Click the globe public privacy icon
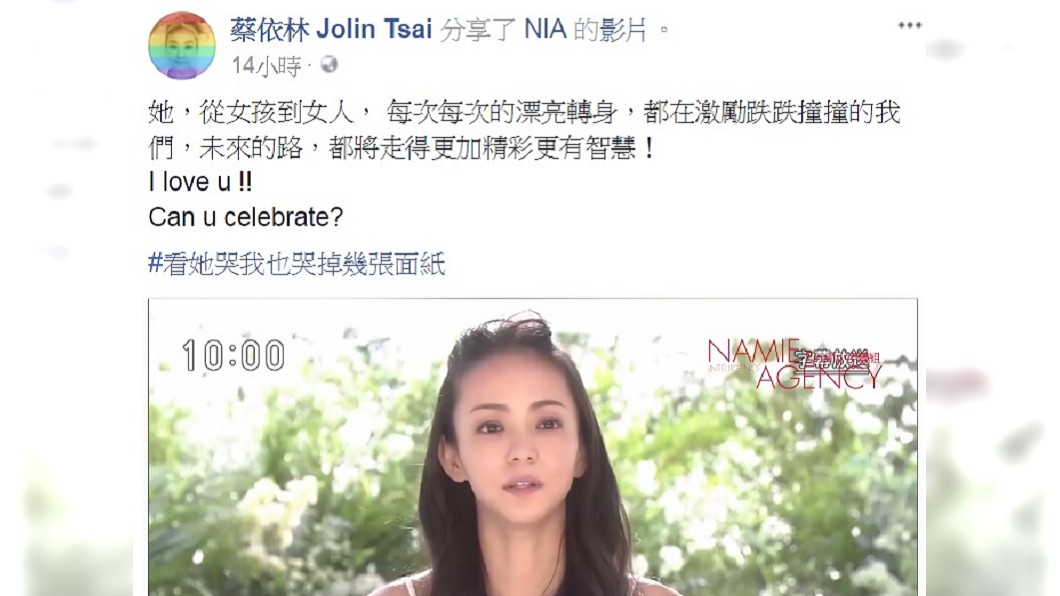Image resolution: width=1060 pixels, height=596 pixels. pyautogui.click(x=329, y=65)
